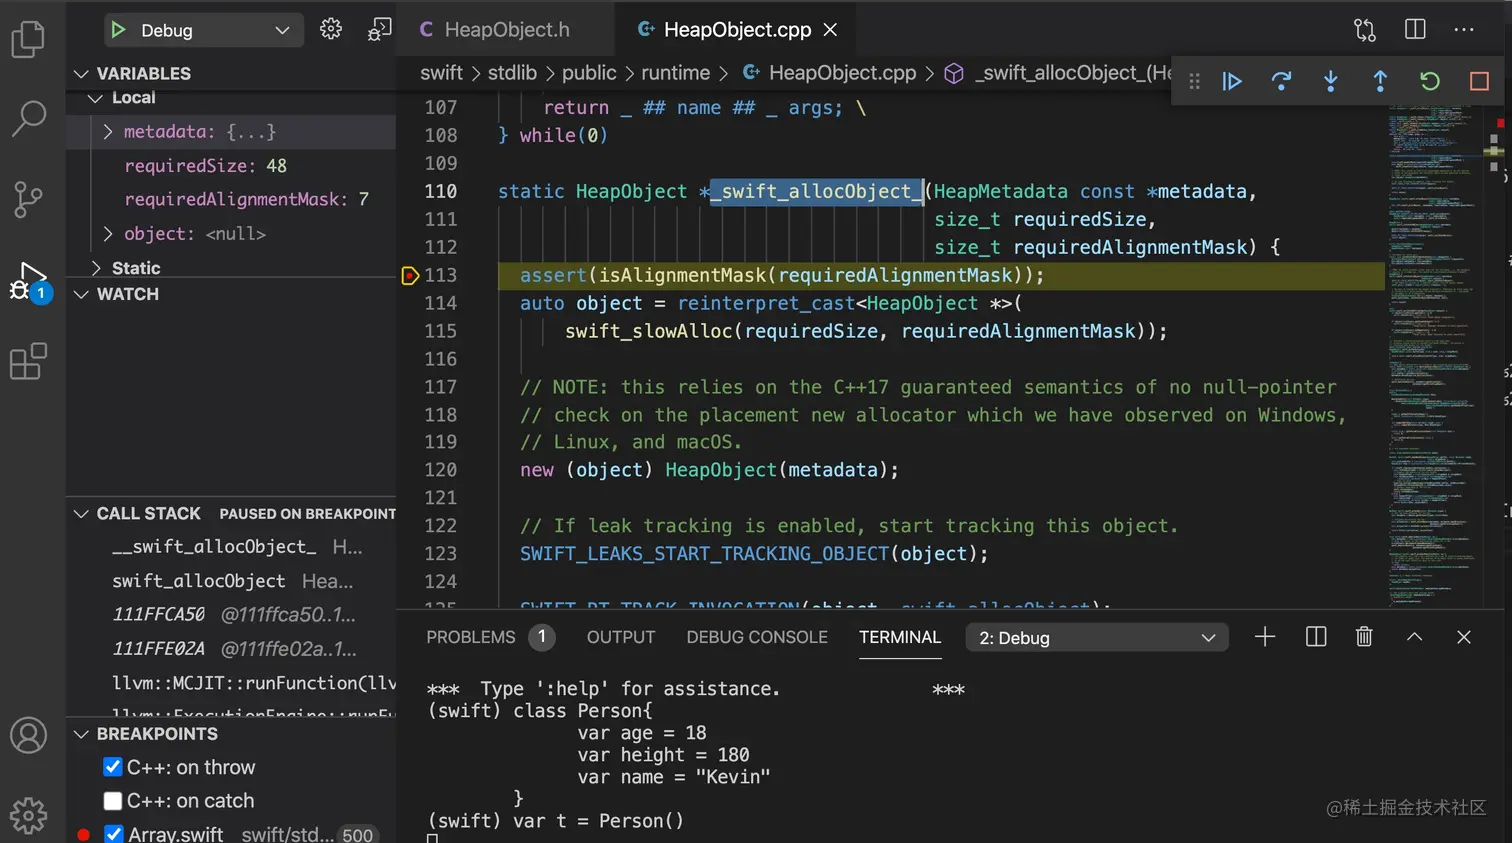Image resolution: width=1512 pixels, height=843 pixels.
Task: Switch to the OUTPUT panel tab
Action: point(621,637)
